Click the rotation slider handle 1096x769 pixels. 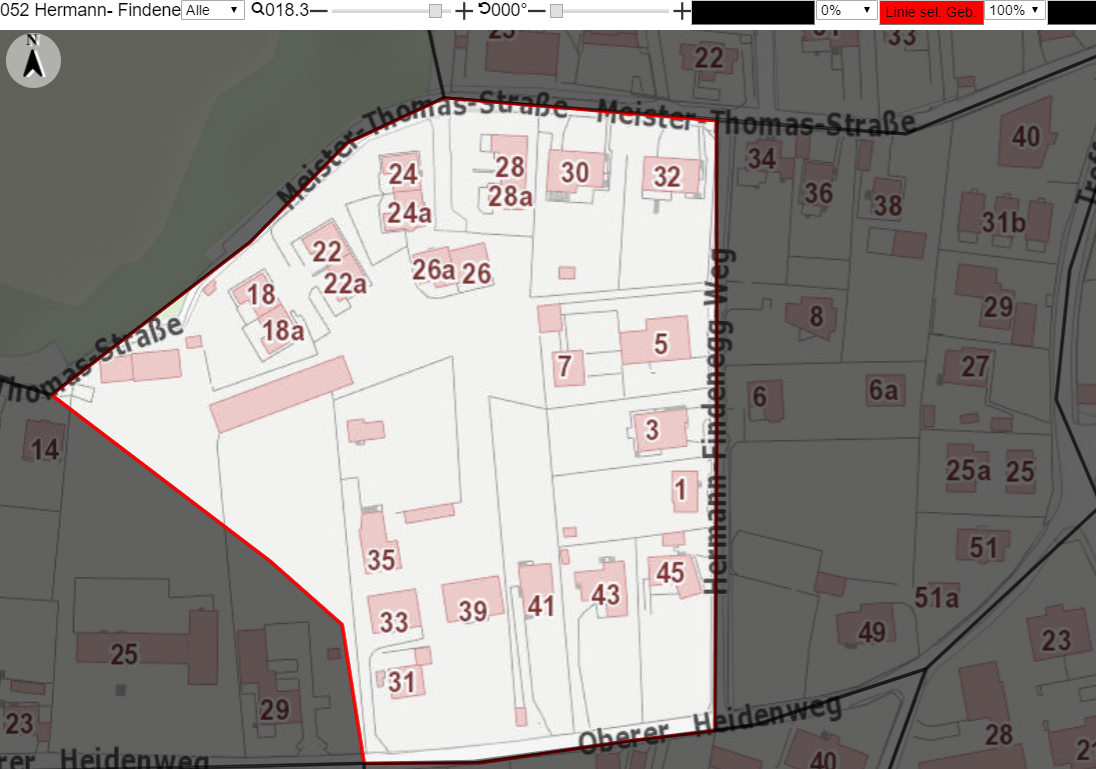(x=556, y=10)
